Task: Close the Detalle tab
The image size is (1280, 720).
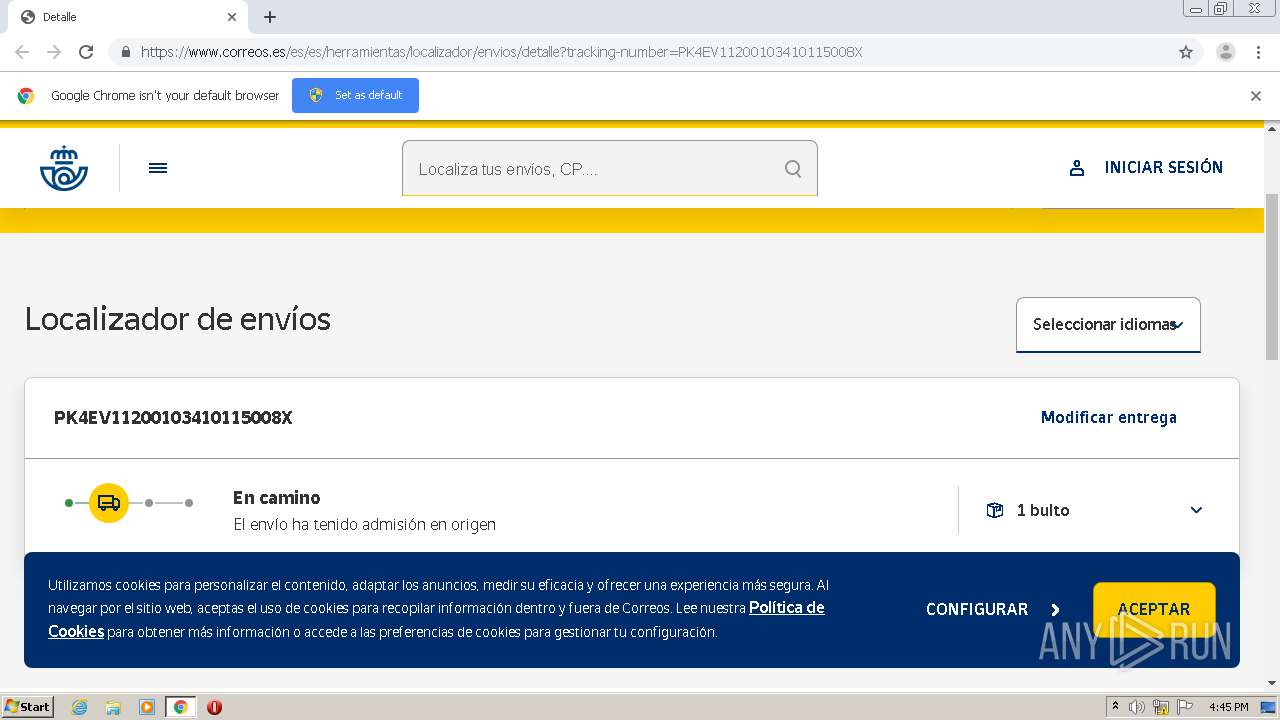Action: click(x=232, y=17)
